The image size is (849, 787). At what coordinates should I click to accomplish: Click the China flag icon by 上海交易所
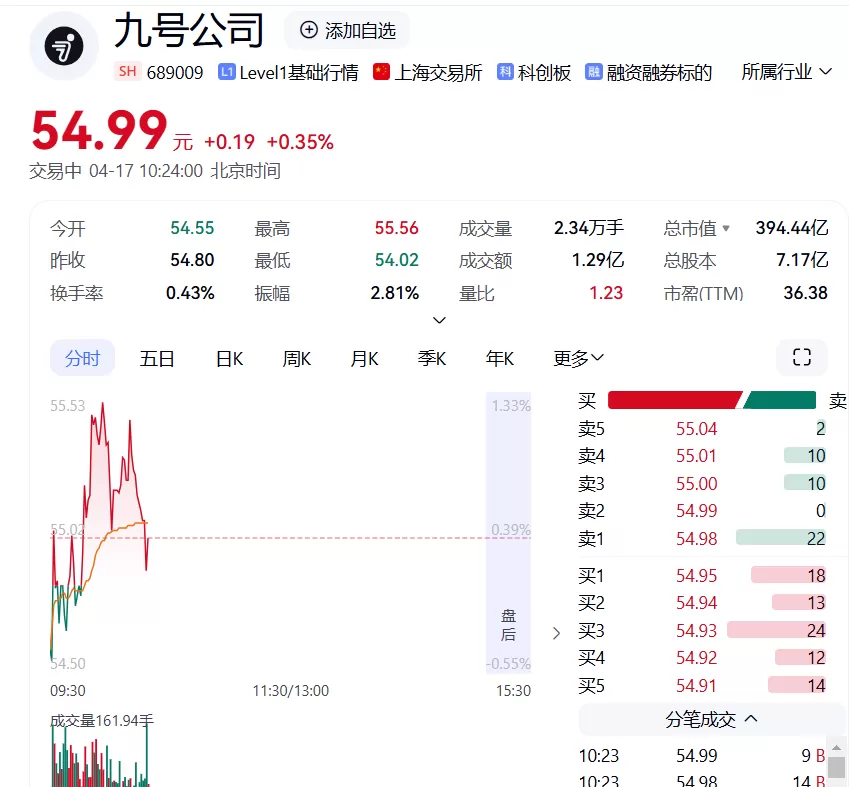pos(381,71)
